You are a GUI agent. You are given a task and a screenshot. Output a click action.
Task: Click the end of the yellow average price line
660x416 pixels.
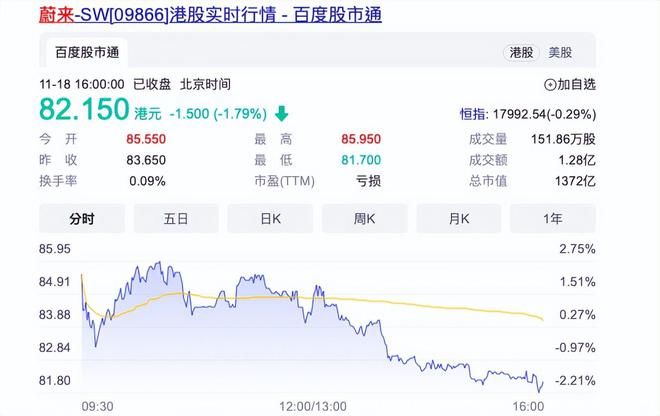point(543,320)
